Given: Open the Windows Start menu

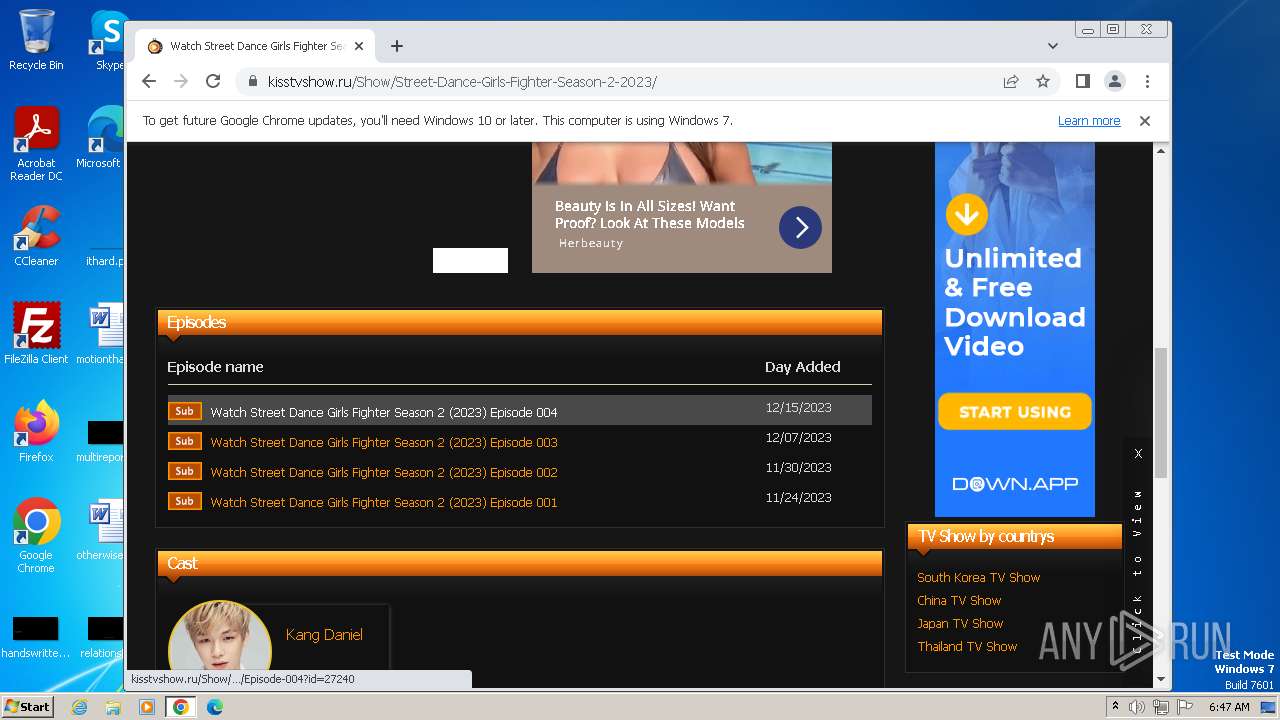Looking at the screenshot, I should point(27,707).
